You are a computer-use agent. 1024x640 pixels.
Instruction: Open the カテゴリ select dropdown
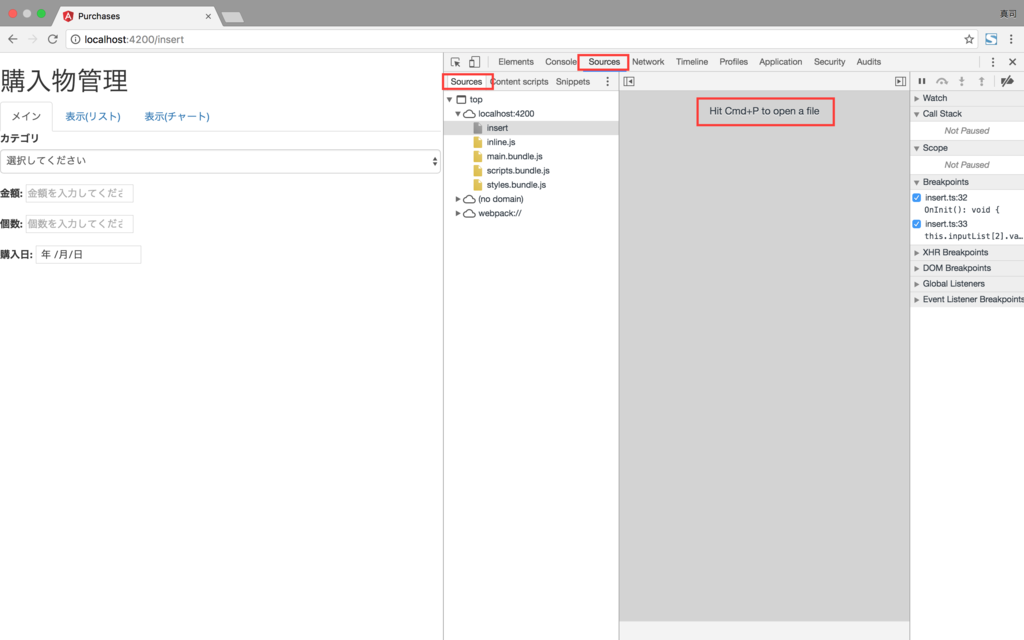220,161
